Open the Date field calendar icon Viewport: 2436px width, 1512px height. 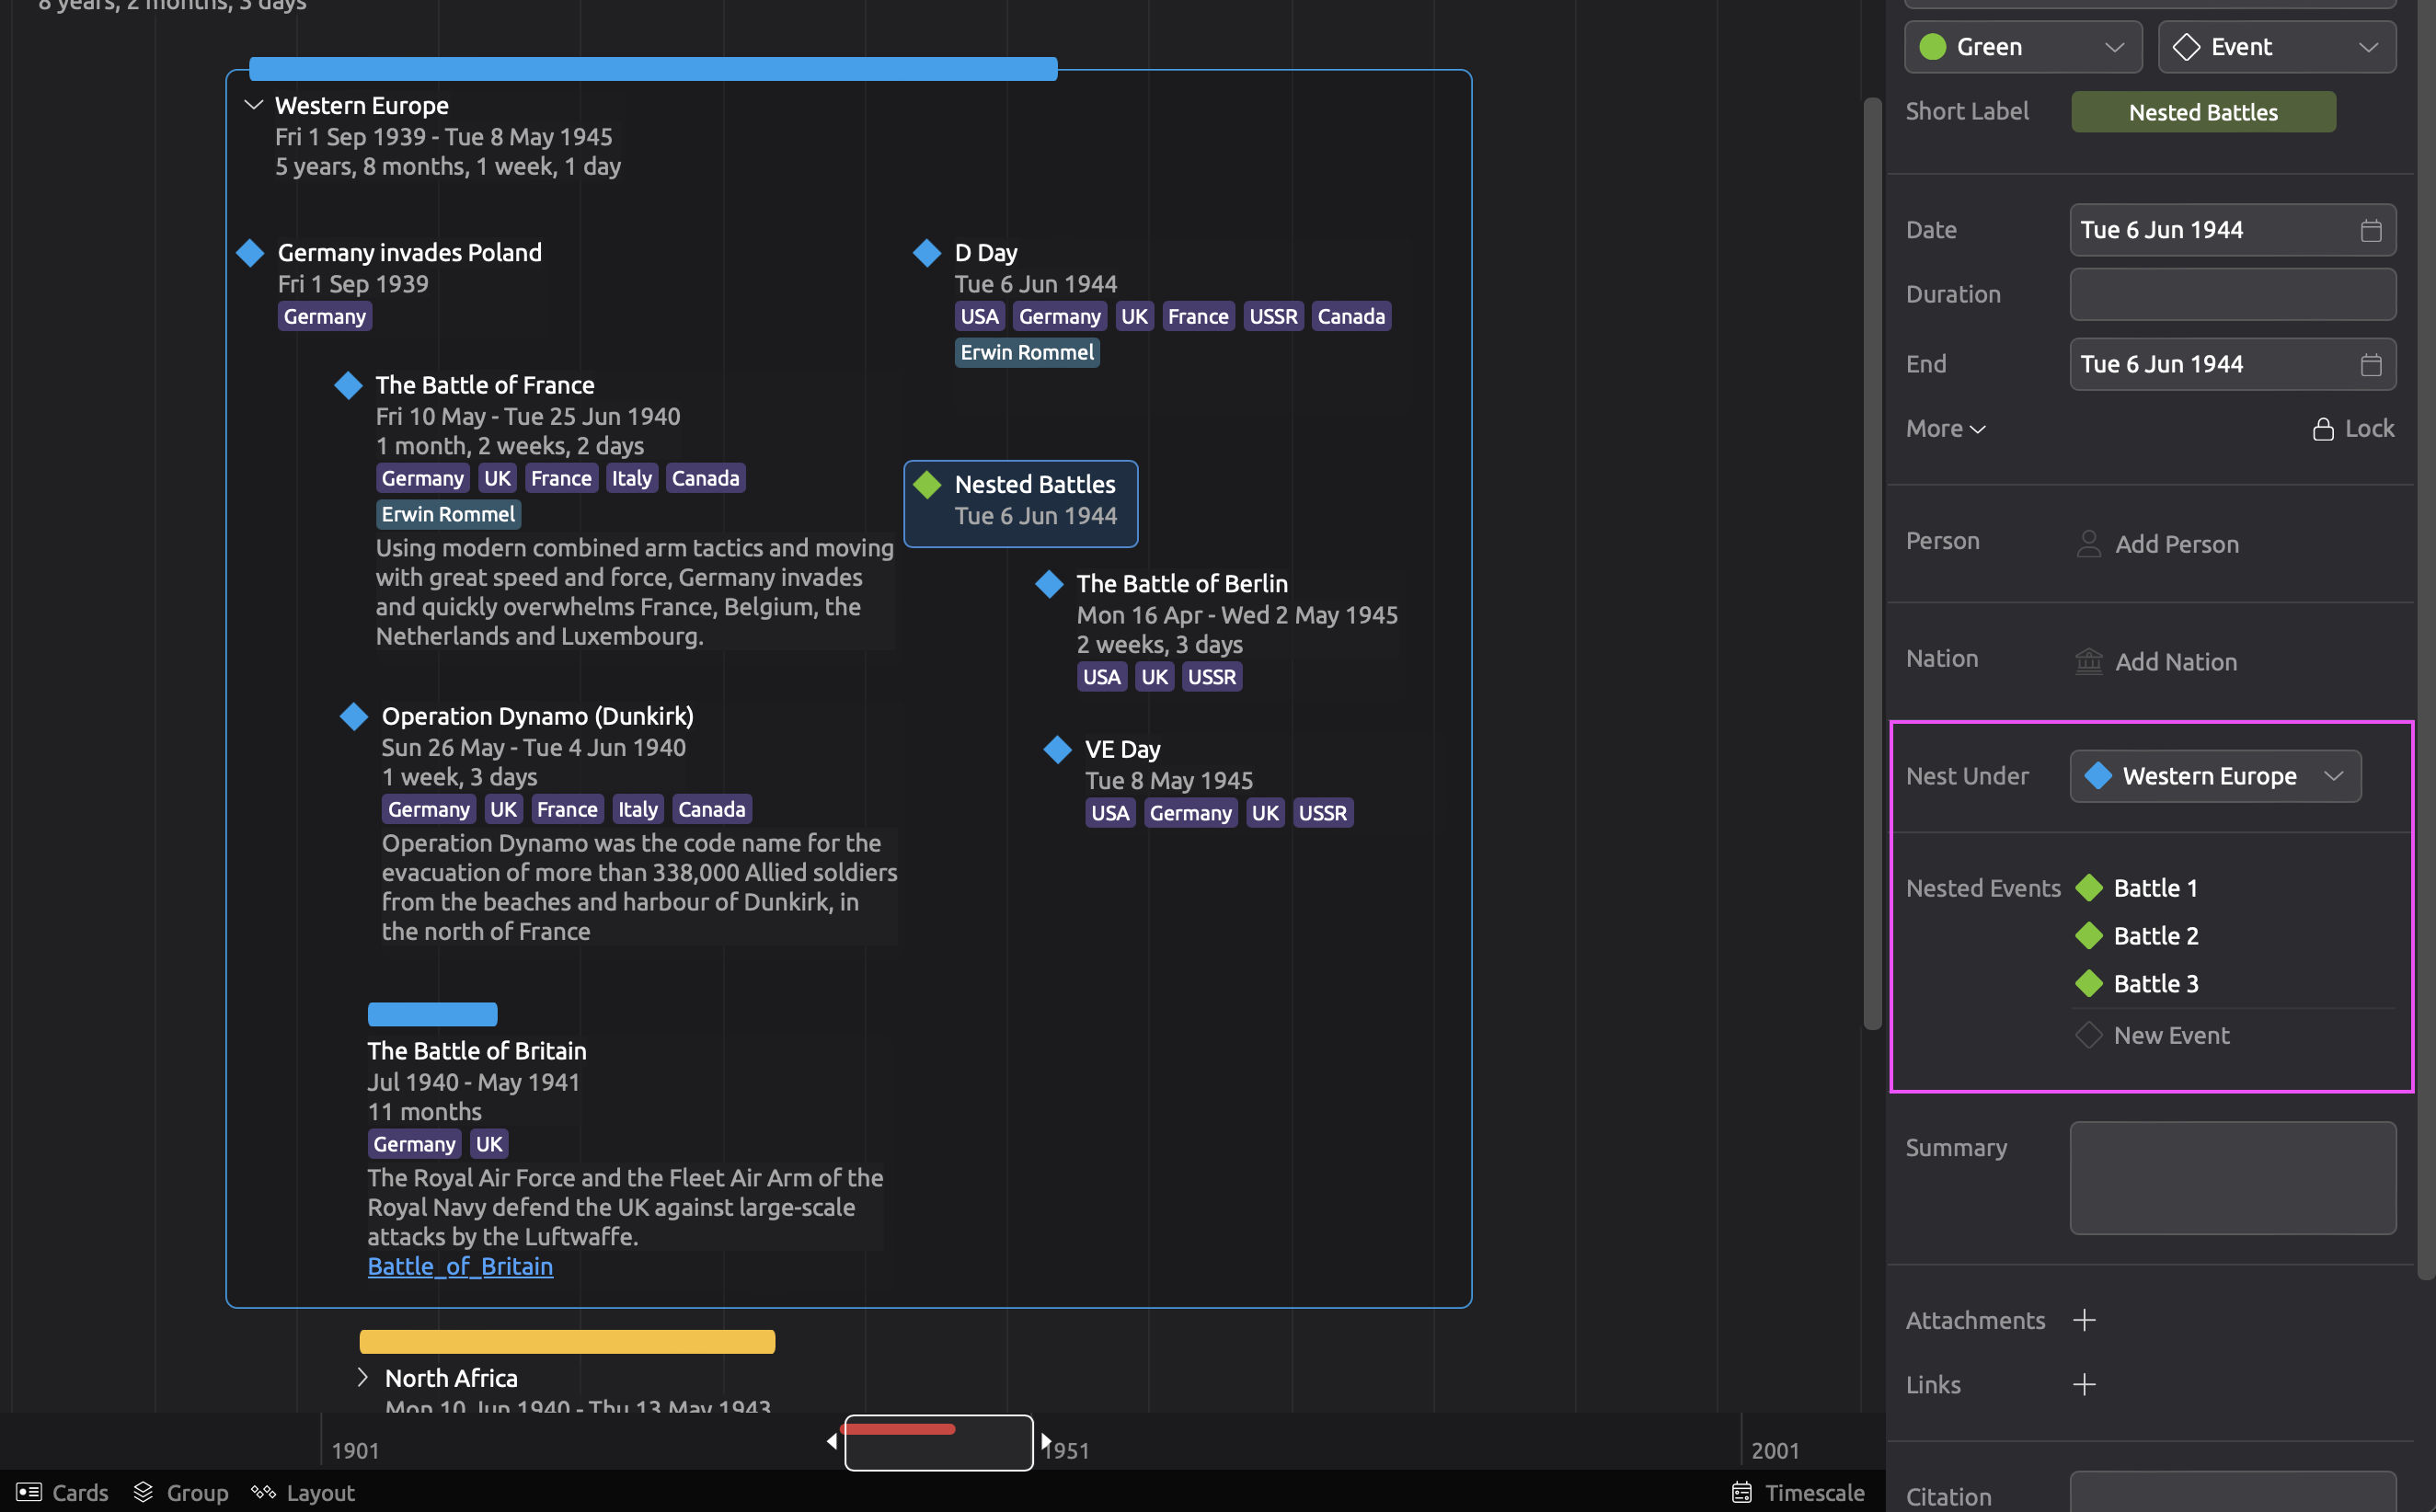click(2370, 231)
